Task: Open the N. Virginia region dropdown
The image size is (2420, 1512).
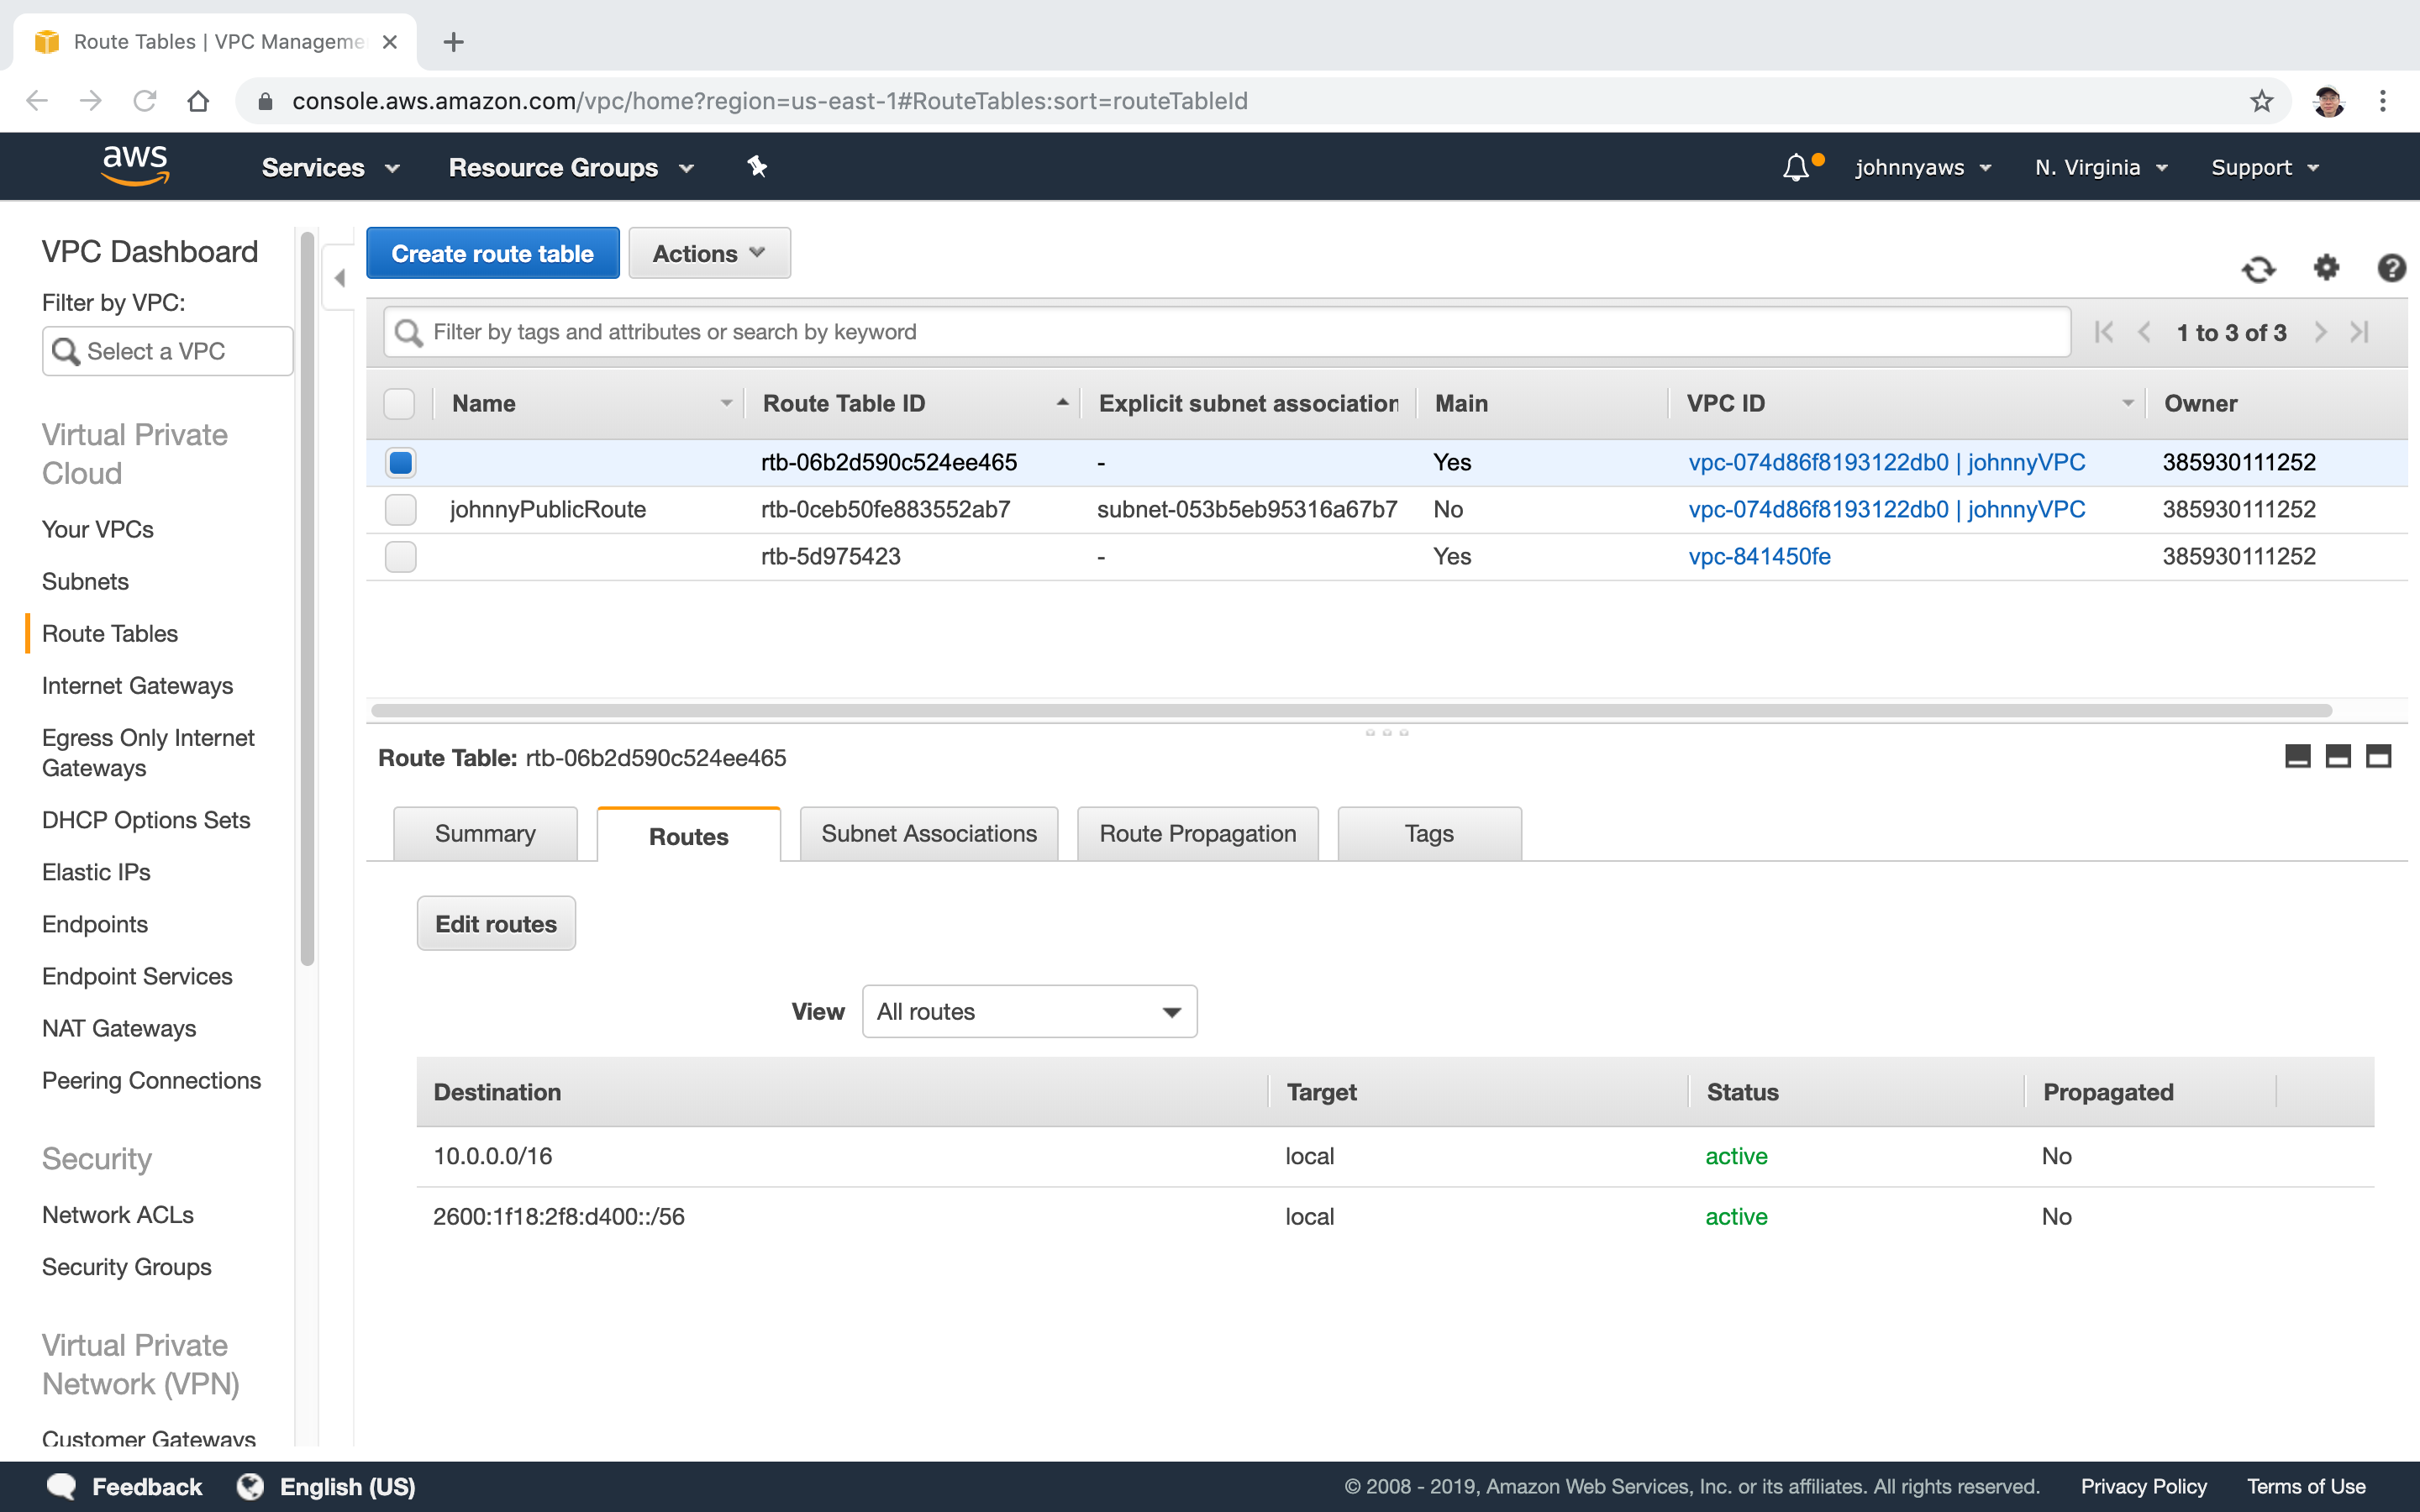Action: [2101, 168]
